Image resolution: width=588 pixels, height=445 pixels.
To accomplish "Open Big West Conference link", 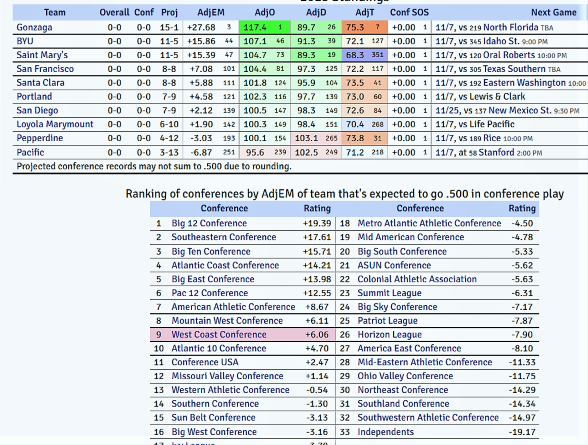I will click(214, 432).
